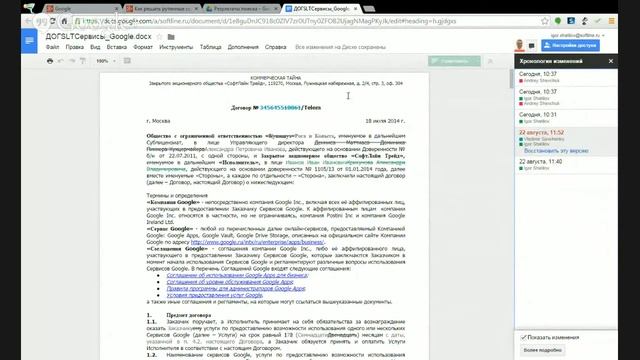Open the toolbar icon right of zoom
This screenshot has height=360, width=640.
pos(127,61)
